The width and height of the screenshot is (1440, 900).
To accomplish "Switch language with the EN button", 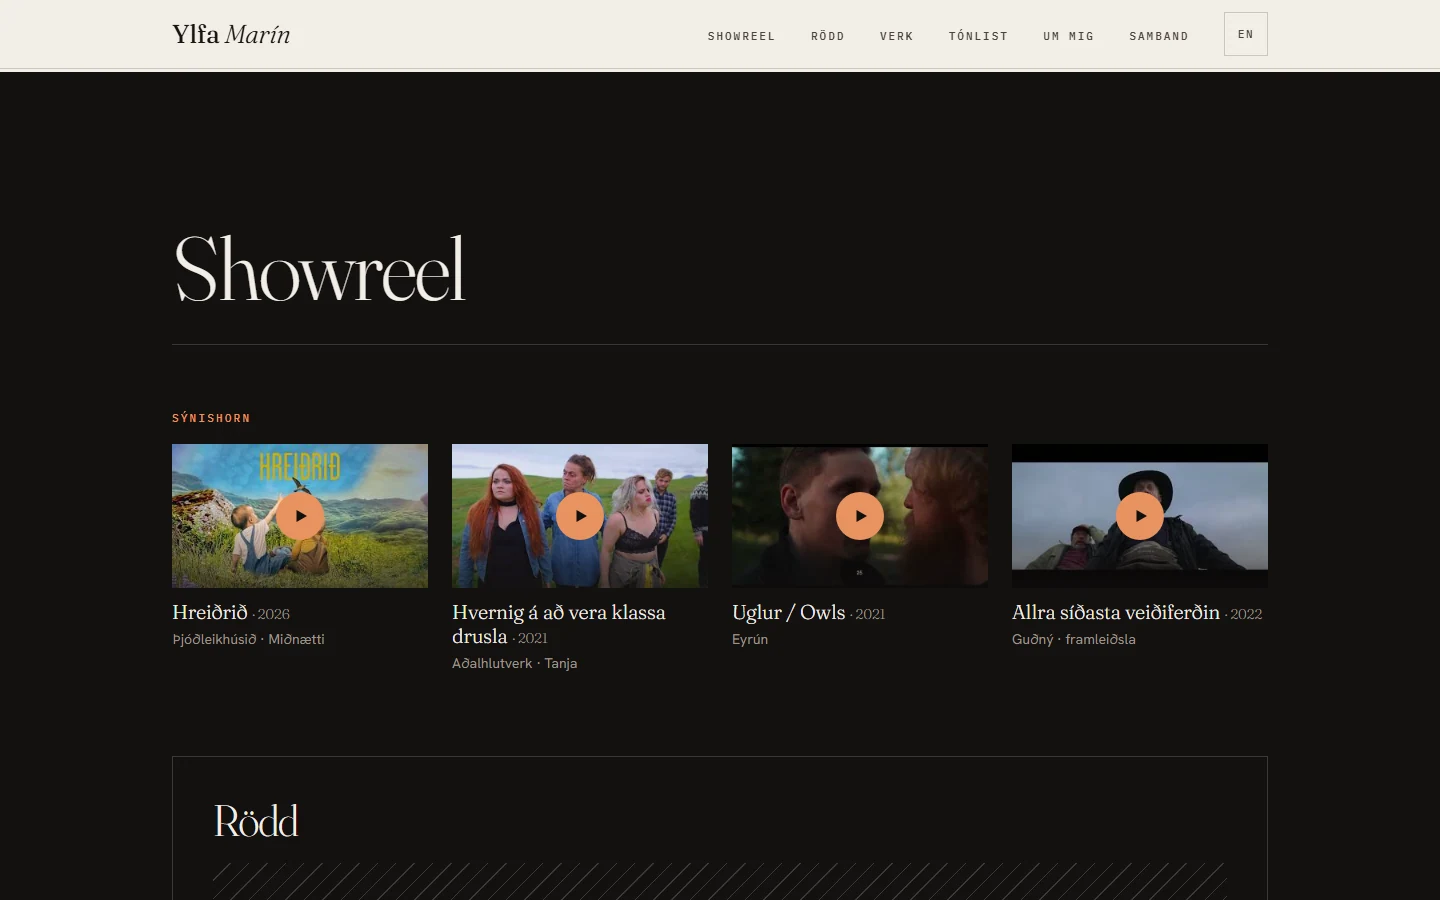I will click(x=1246, y=34).
